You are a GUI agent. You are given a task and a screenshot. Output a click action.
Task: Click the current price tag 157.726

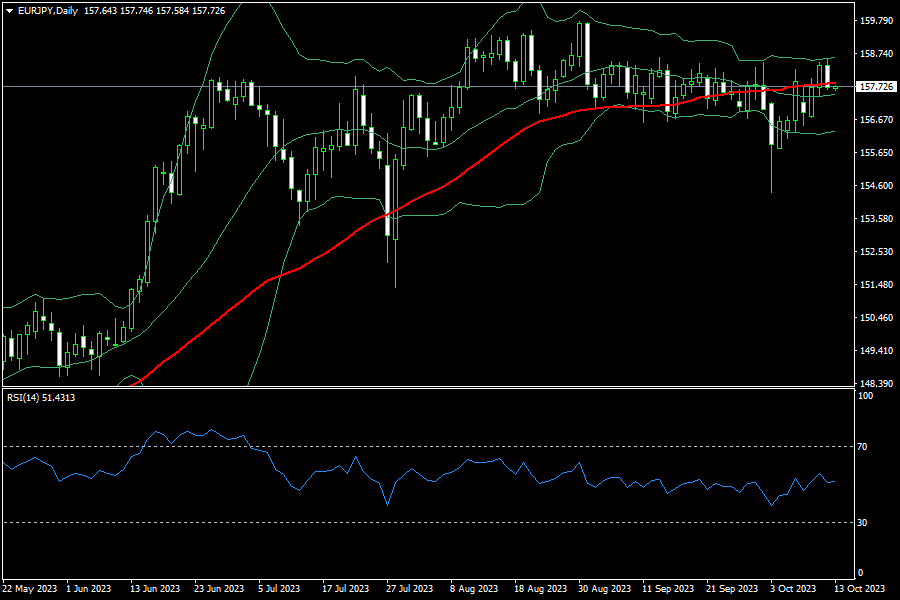coord(876,87)
